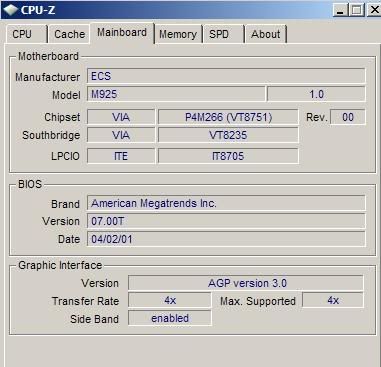Click the Max. Supported value 4x
Screen dimensions: 381x367
333,300
